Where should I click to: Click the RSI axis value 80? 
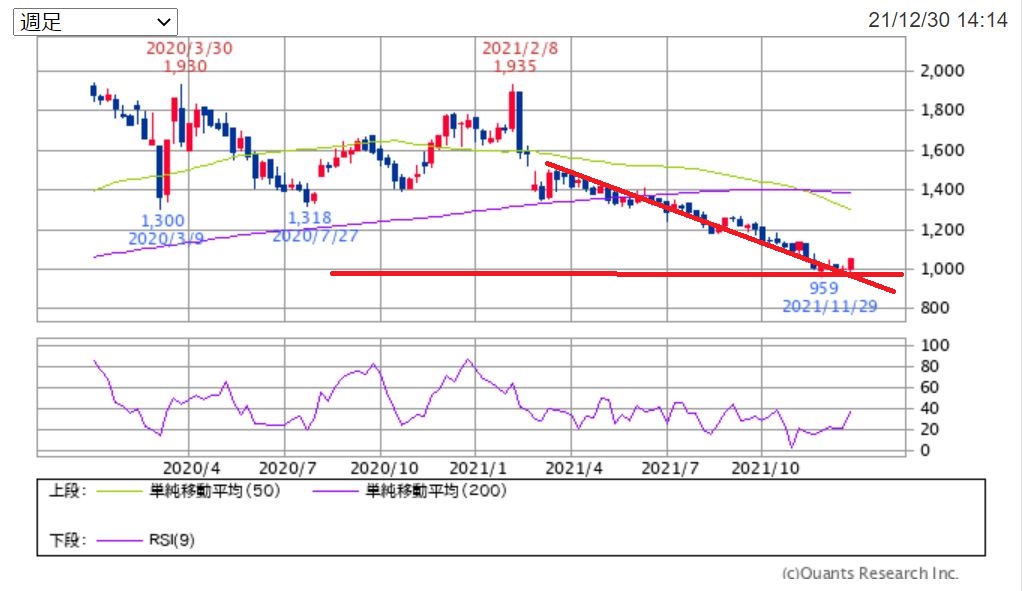929,366
